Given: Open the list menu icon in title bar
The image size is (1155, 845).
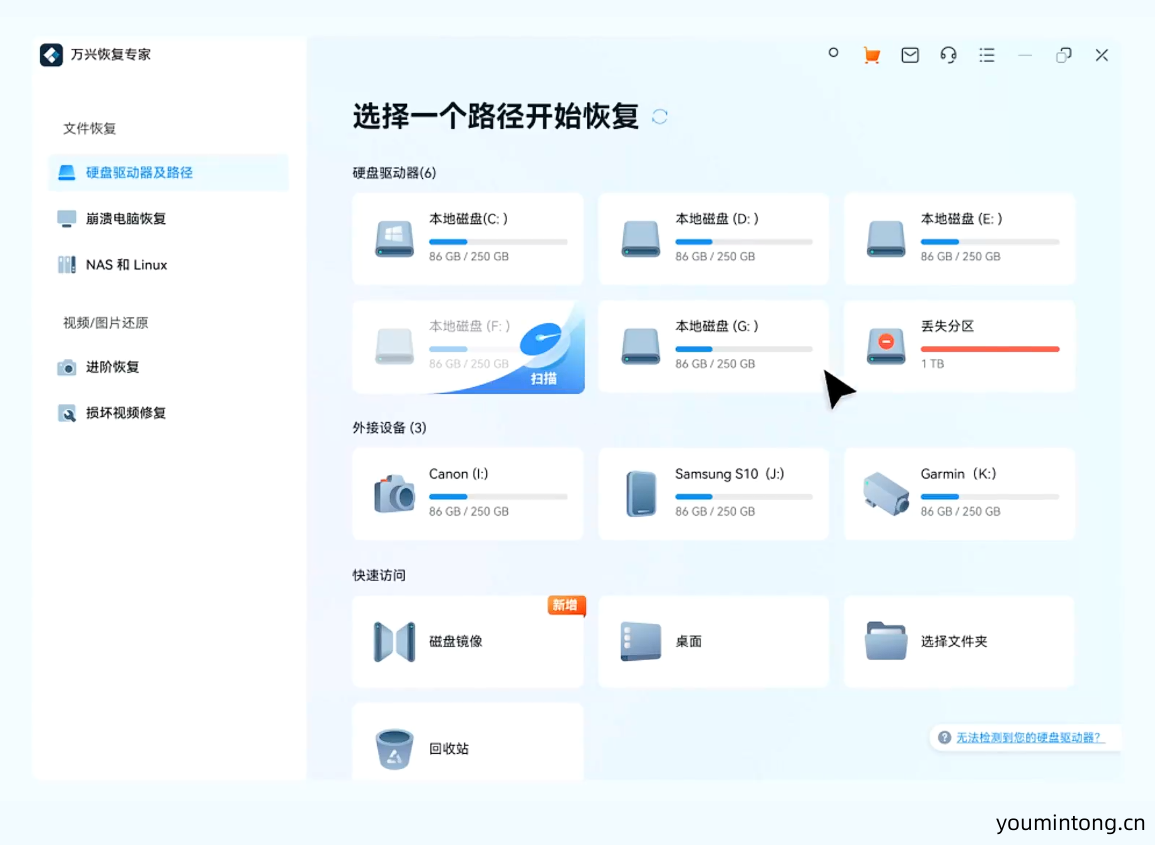Looking at the screenshot, I should click(x=987, y=56).
